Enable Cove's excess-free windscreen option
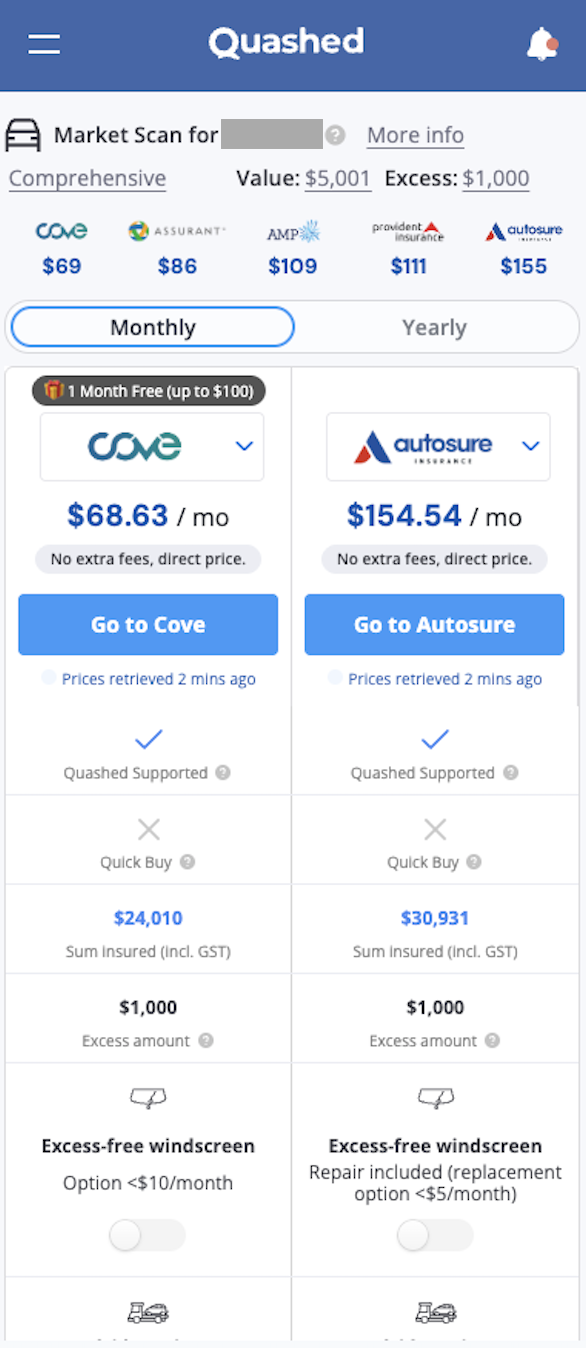Viewport: 586px width, 1348px height. coord(147,1235)
